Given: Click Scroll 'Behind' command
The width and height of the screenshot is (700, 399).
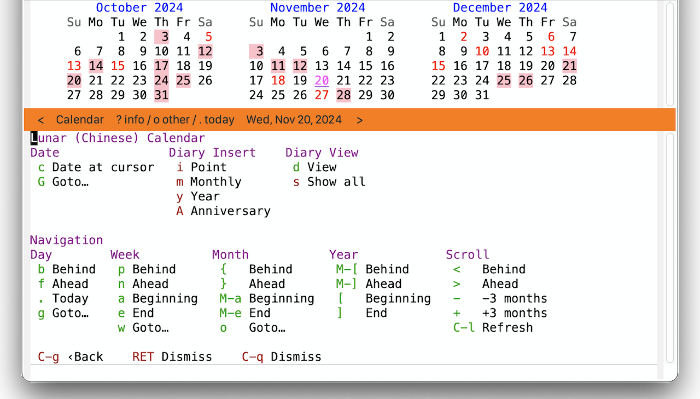Looking at the screenshot, I should point(489,270).
